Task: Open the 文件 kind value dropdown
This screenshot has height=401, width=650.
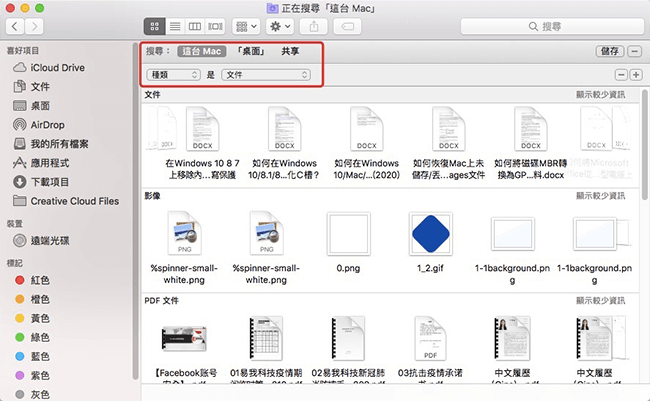Action: click(x=266, y=75)
